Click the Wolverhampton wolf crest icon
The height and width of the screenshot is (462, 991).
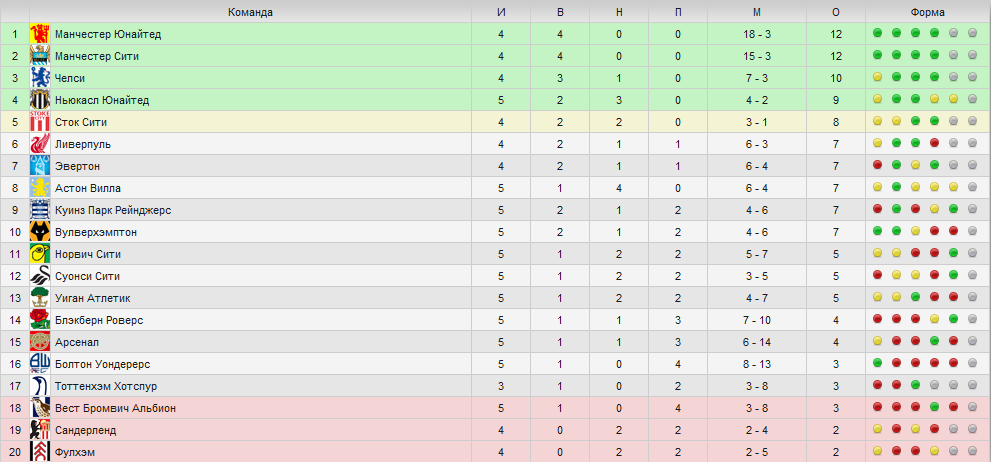tap(40, 232)
